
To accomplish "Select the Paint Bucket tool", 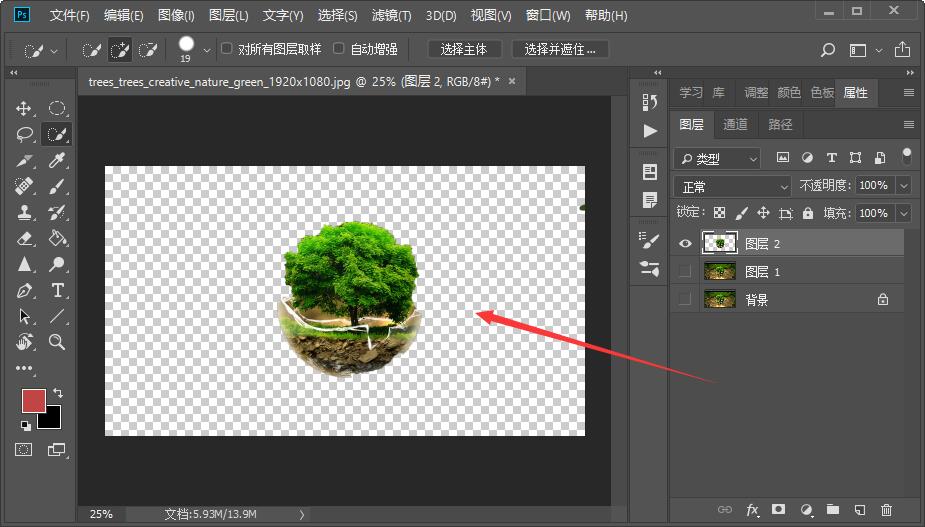I will (57, 238).
